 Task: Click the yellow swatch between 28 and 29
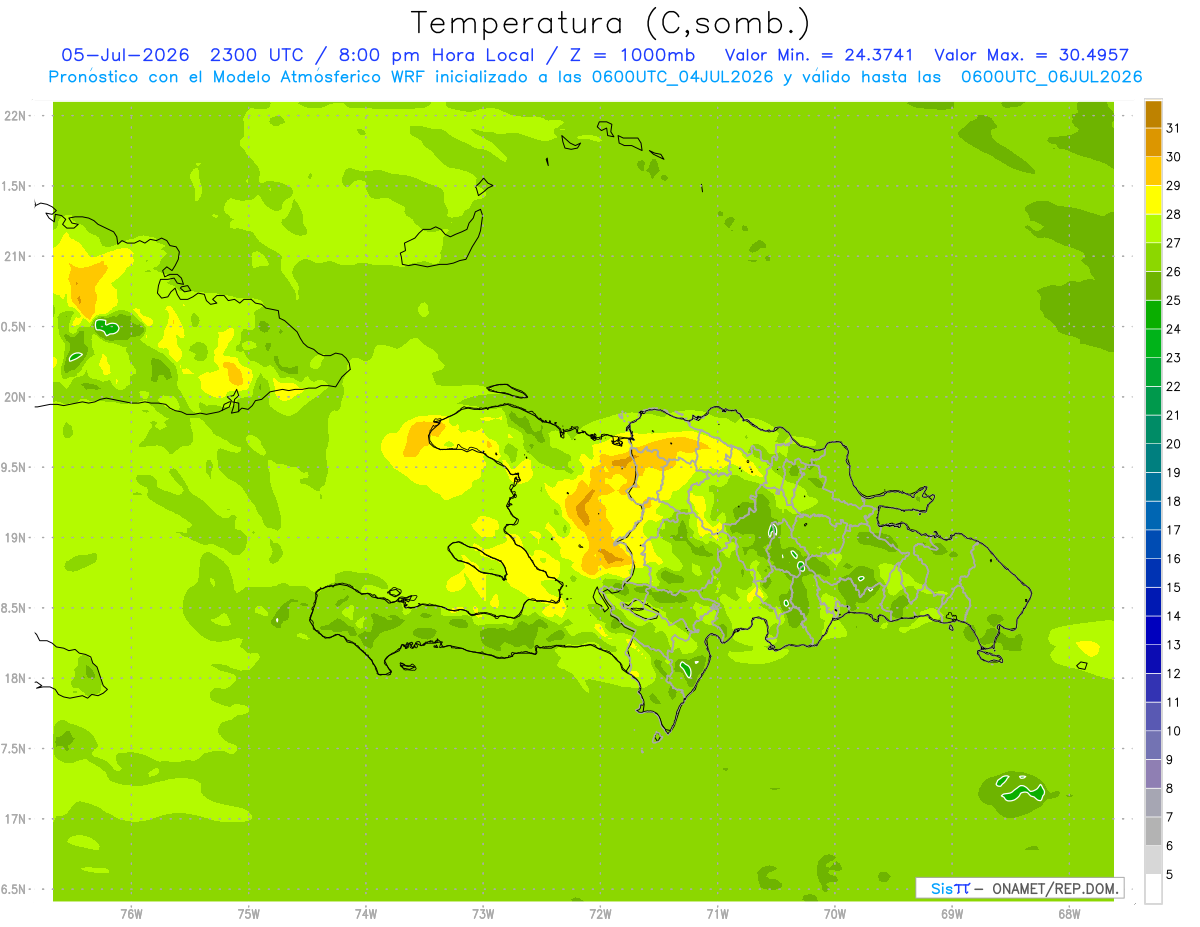tap(1153, 199)
